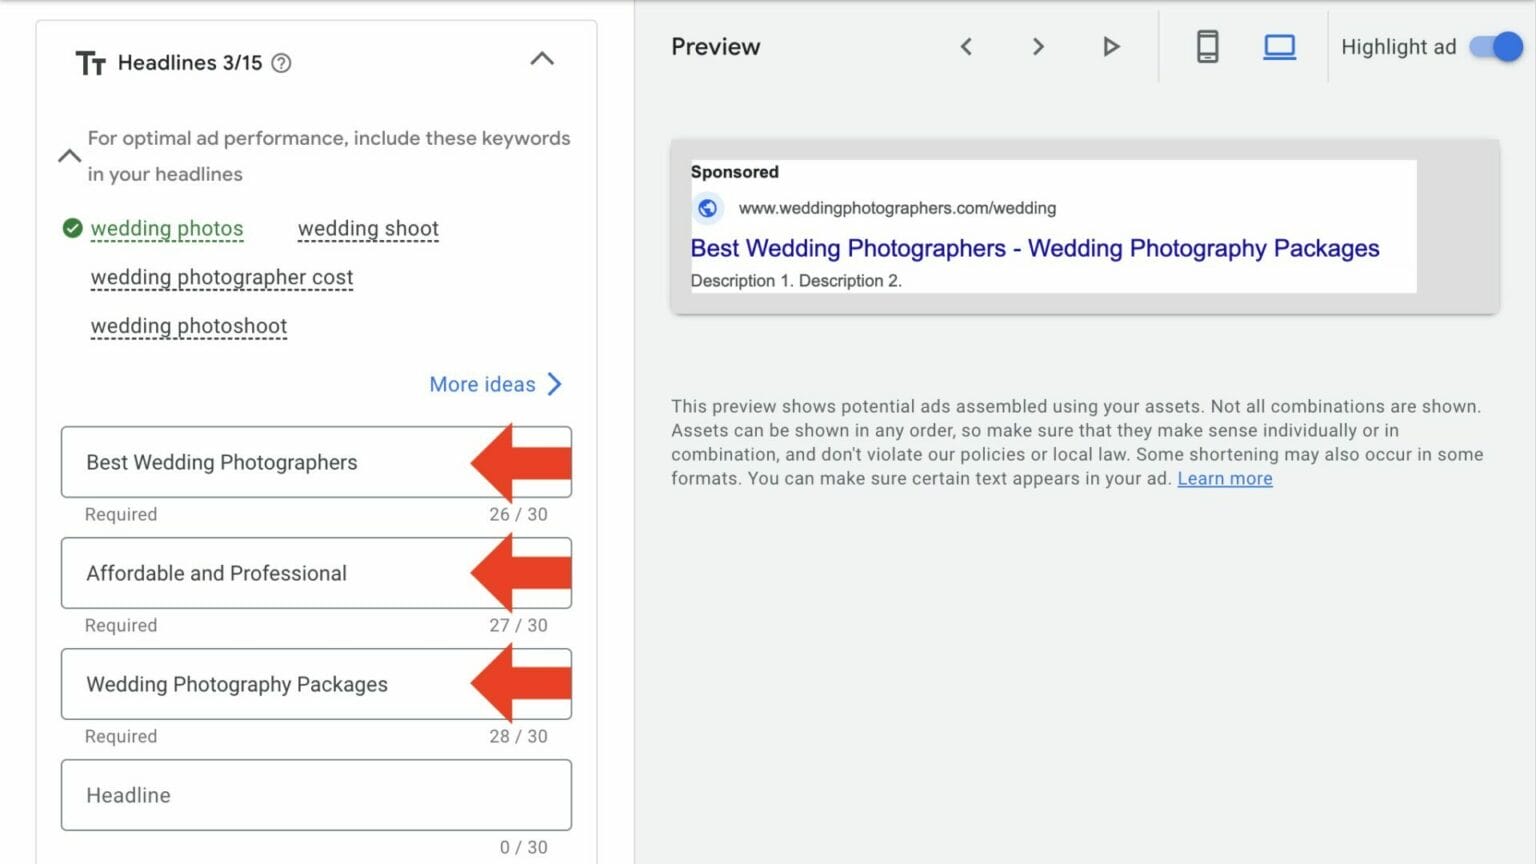Edit the 'Wedding Photography Packages' headline field
The width and height of the screenshot is (1536, 864).
(x=260, y=684)
